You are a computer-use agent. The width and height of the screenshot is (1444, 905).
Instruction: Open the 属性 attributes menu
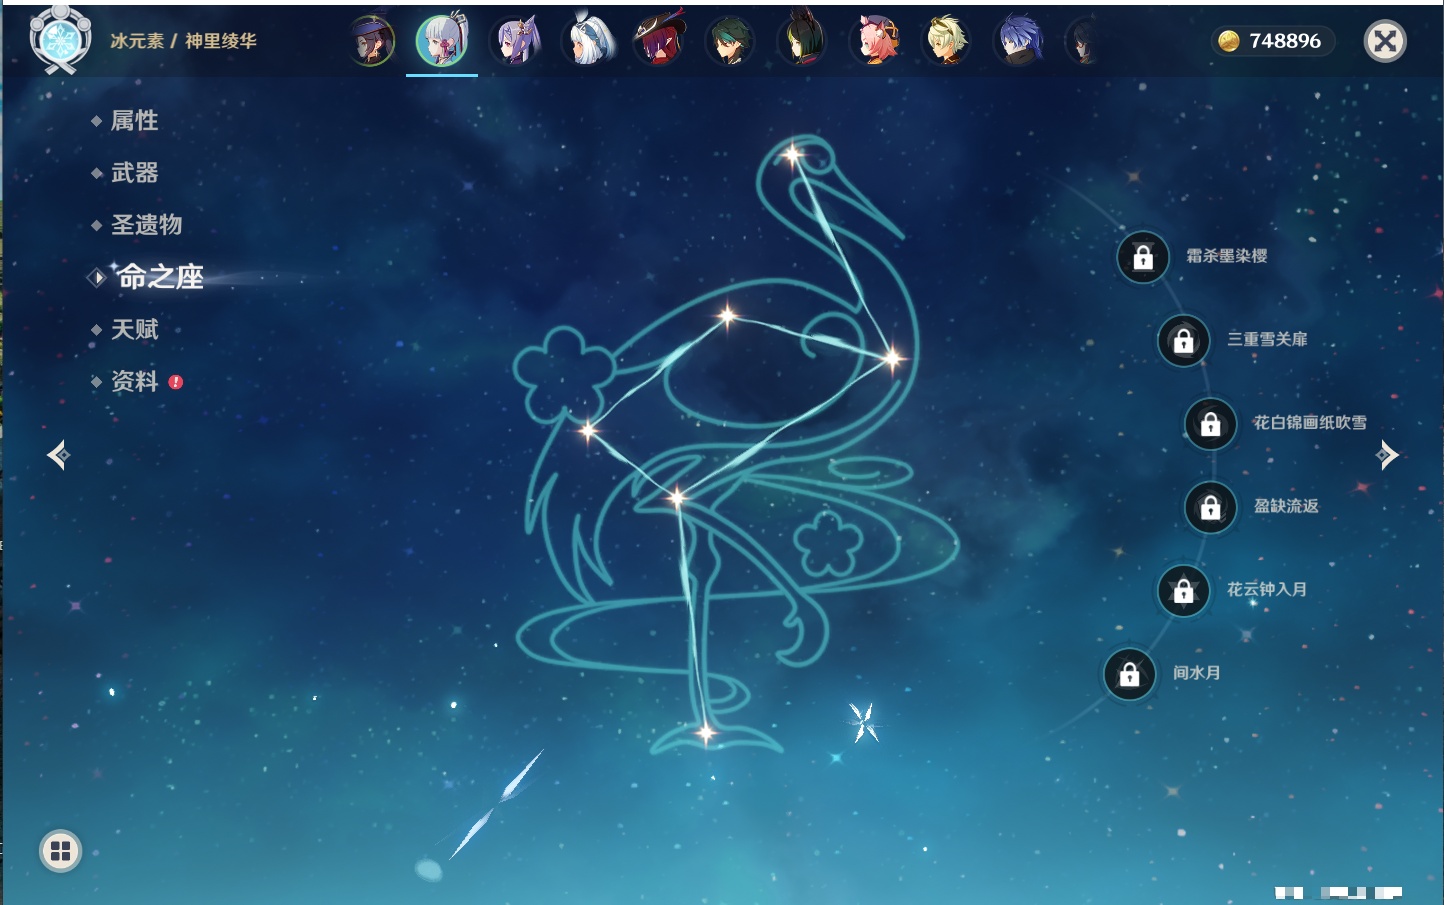coord(134,121)
